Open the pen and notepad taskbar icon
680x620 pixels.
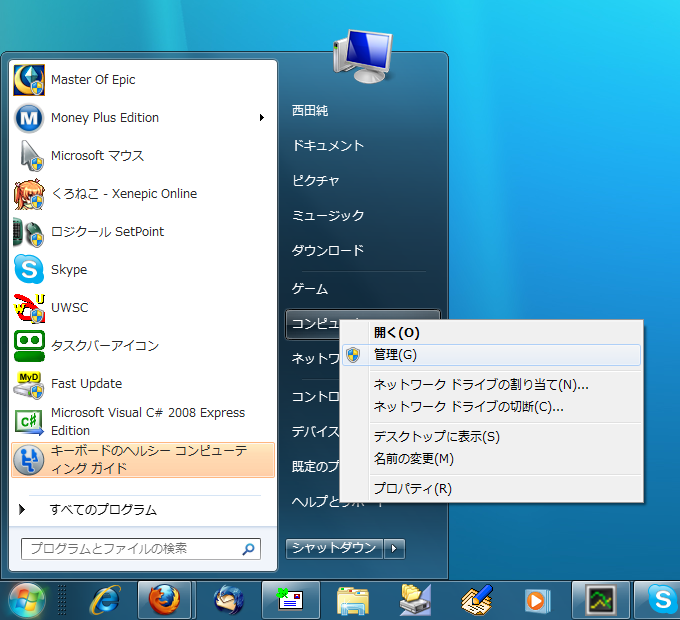477,600
